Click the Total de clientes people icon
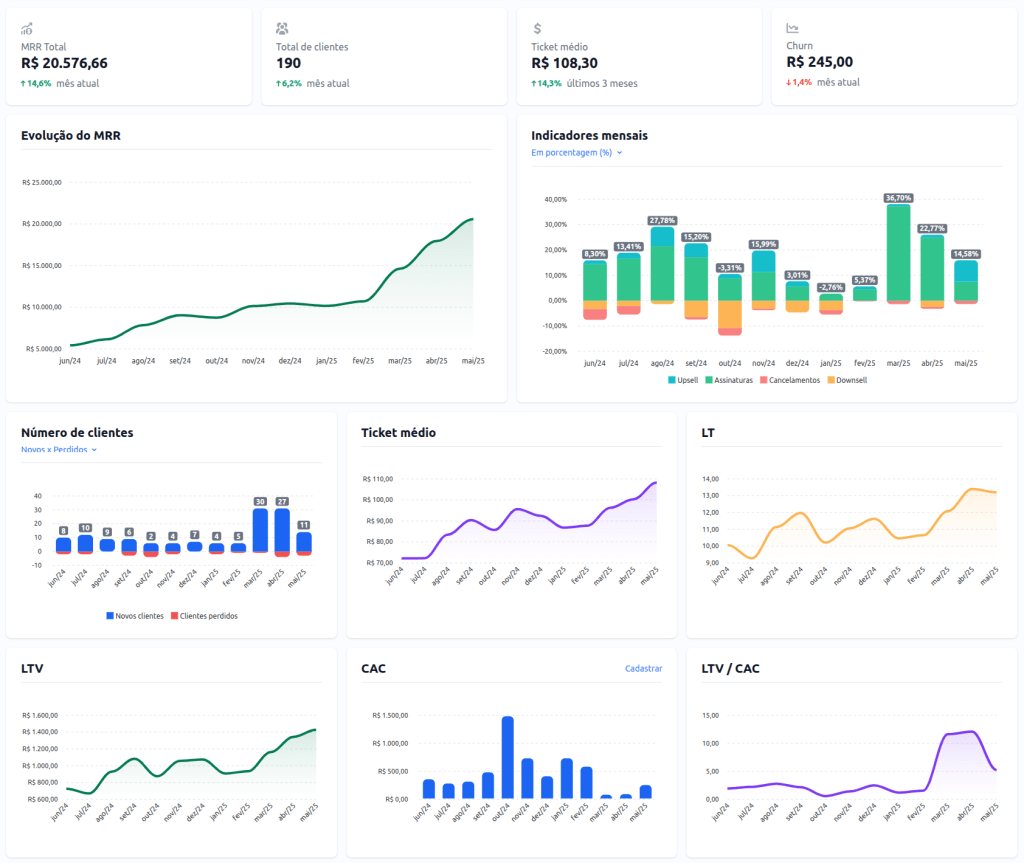This screenshot has width=1024, height=863. click(x=281, y=29)
